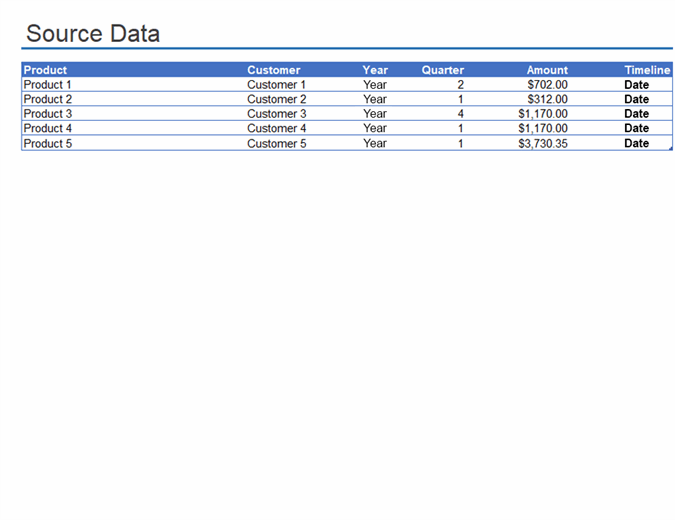
Task: Click the Customer 3 cell
Action: [276, 114]
